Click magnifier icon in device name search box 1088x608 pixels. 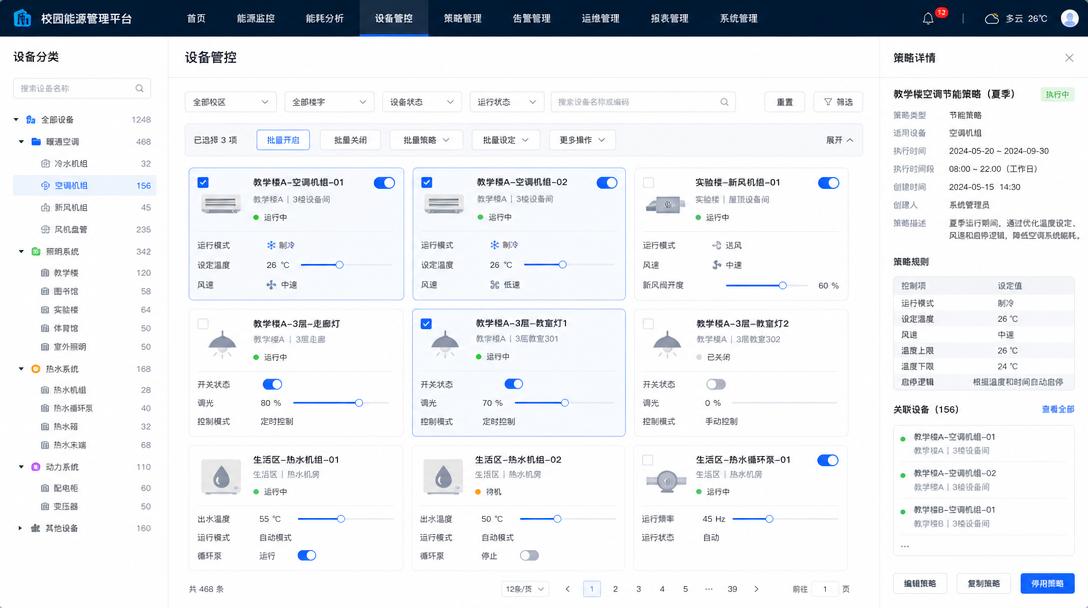click(724, 102)
